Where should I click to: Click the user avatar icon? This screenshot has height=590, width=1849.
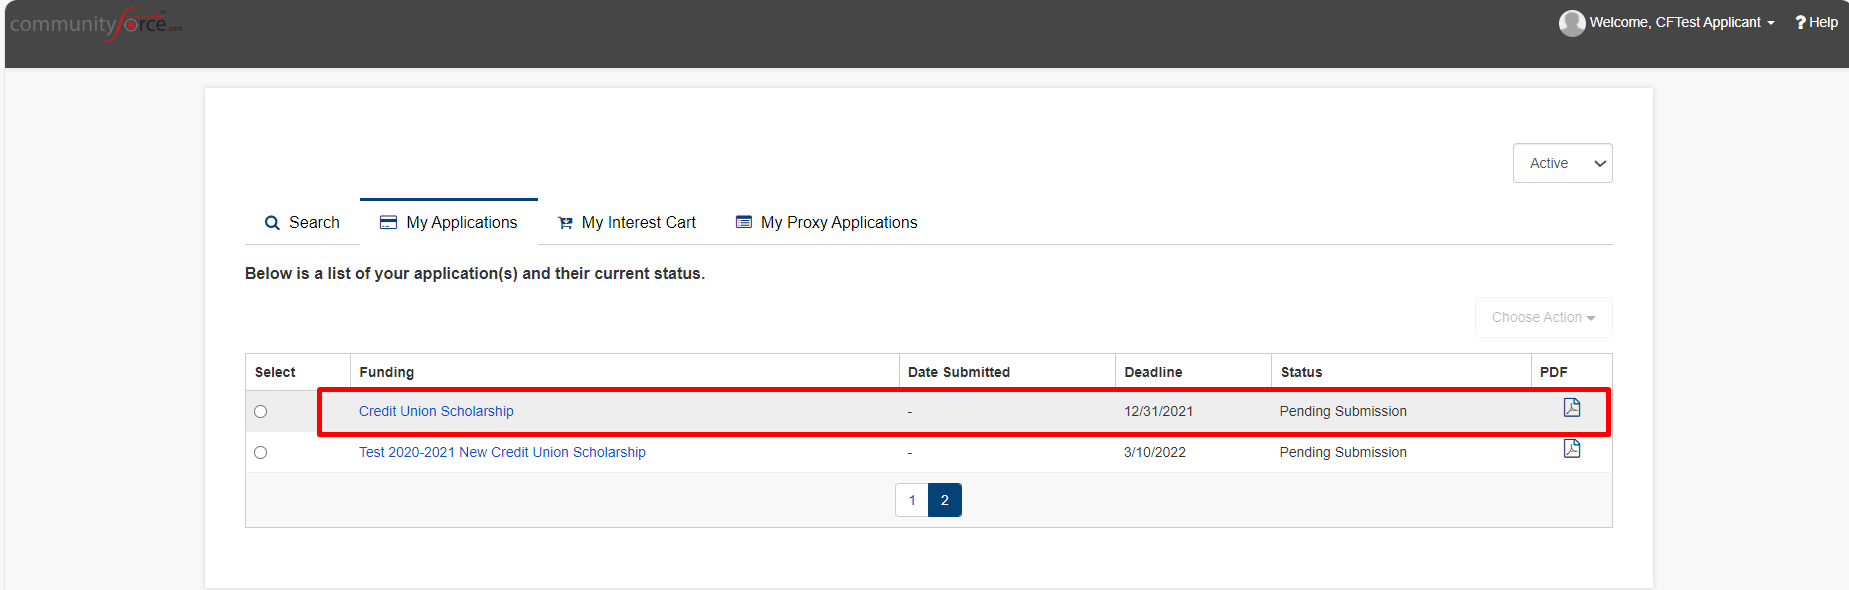1572,23
